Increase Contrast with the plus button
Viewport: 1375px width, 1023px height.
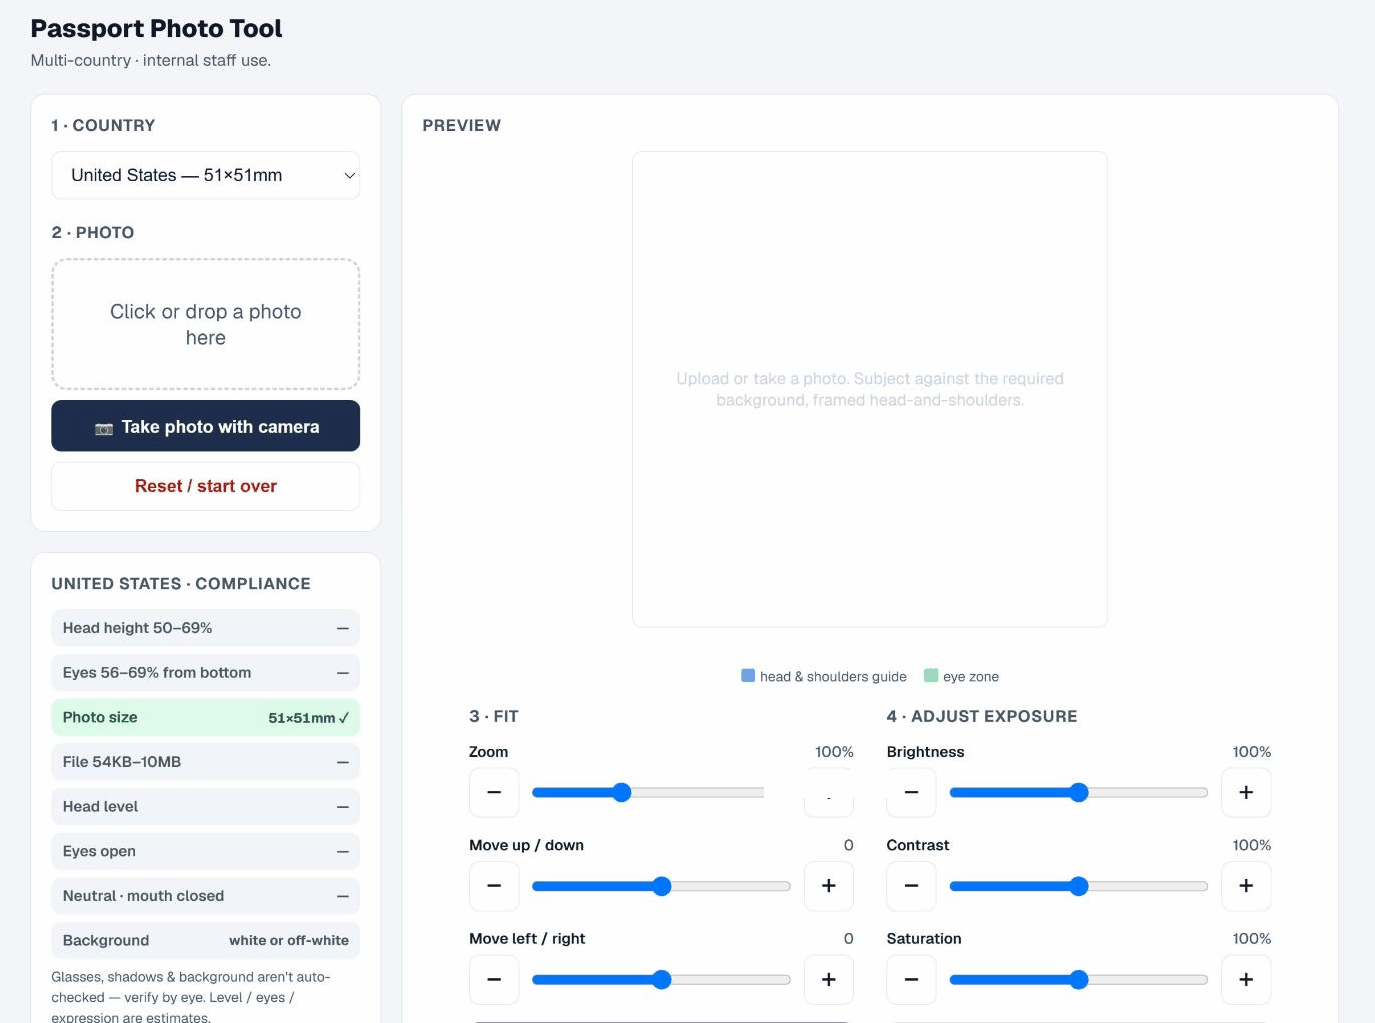point(1246,886)
